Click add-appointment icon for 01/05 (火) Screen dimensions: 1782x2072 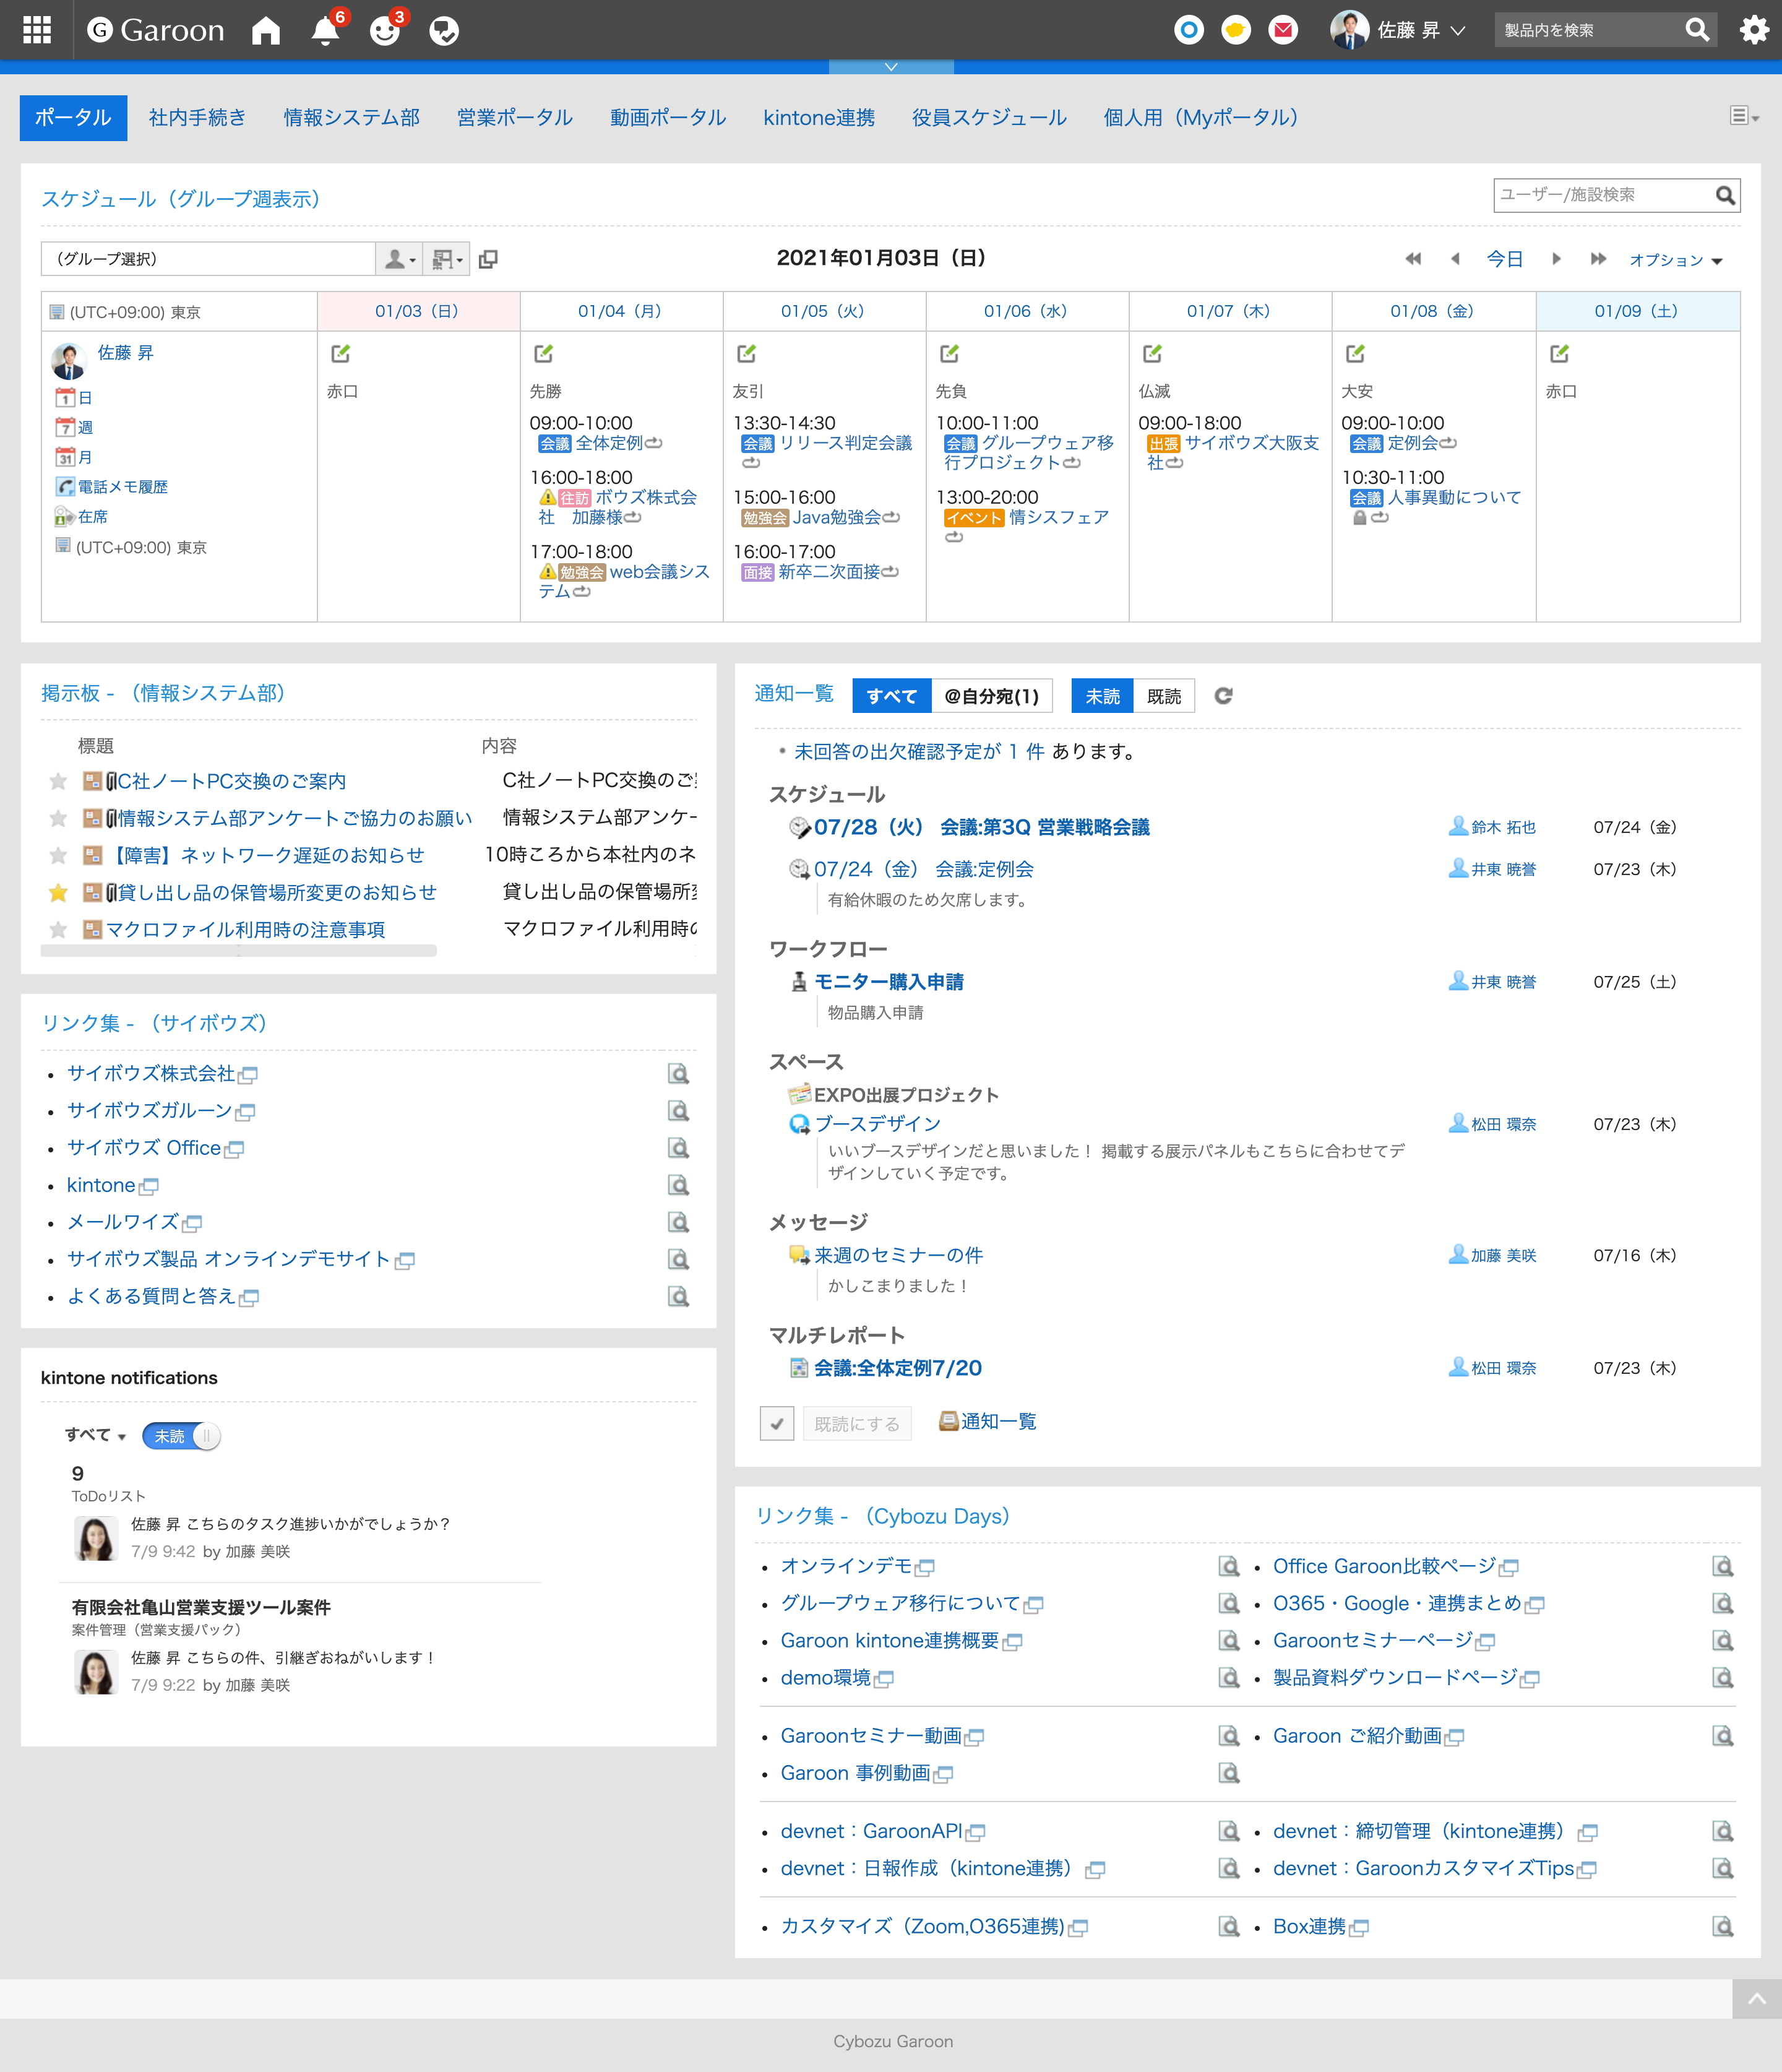click(746, 354)
